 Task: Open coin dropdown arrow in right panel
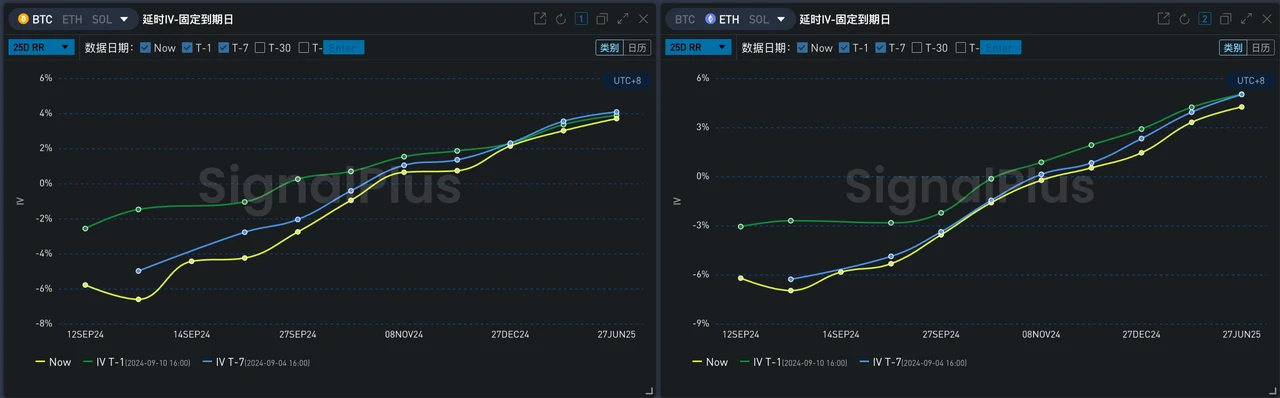[x=781, y=19]
